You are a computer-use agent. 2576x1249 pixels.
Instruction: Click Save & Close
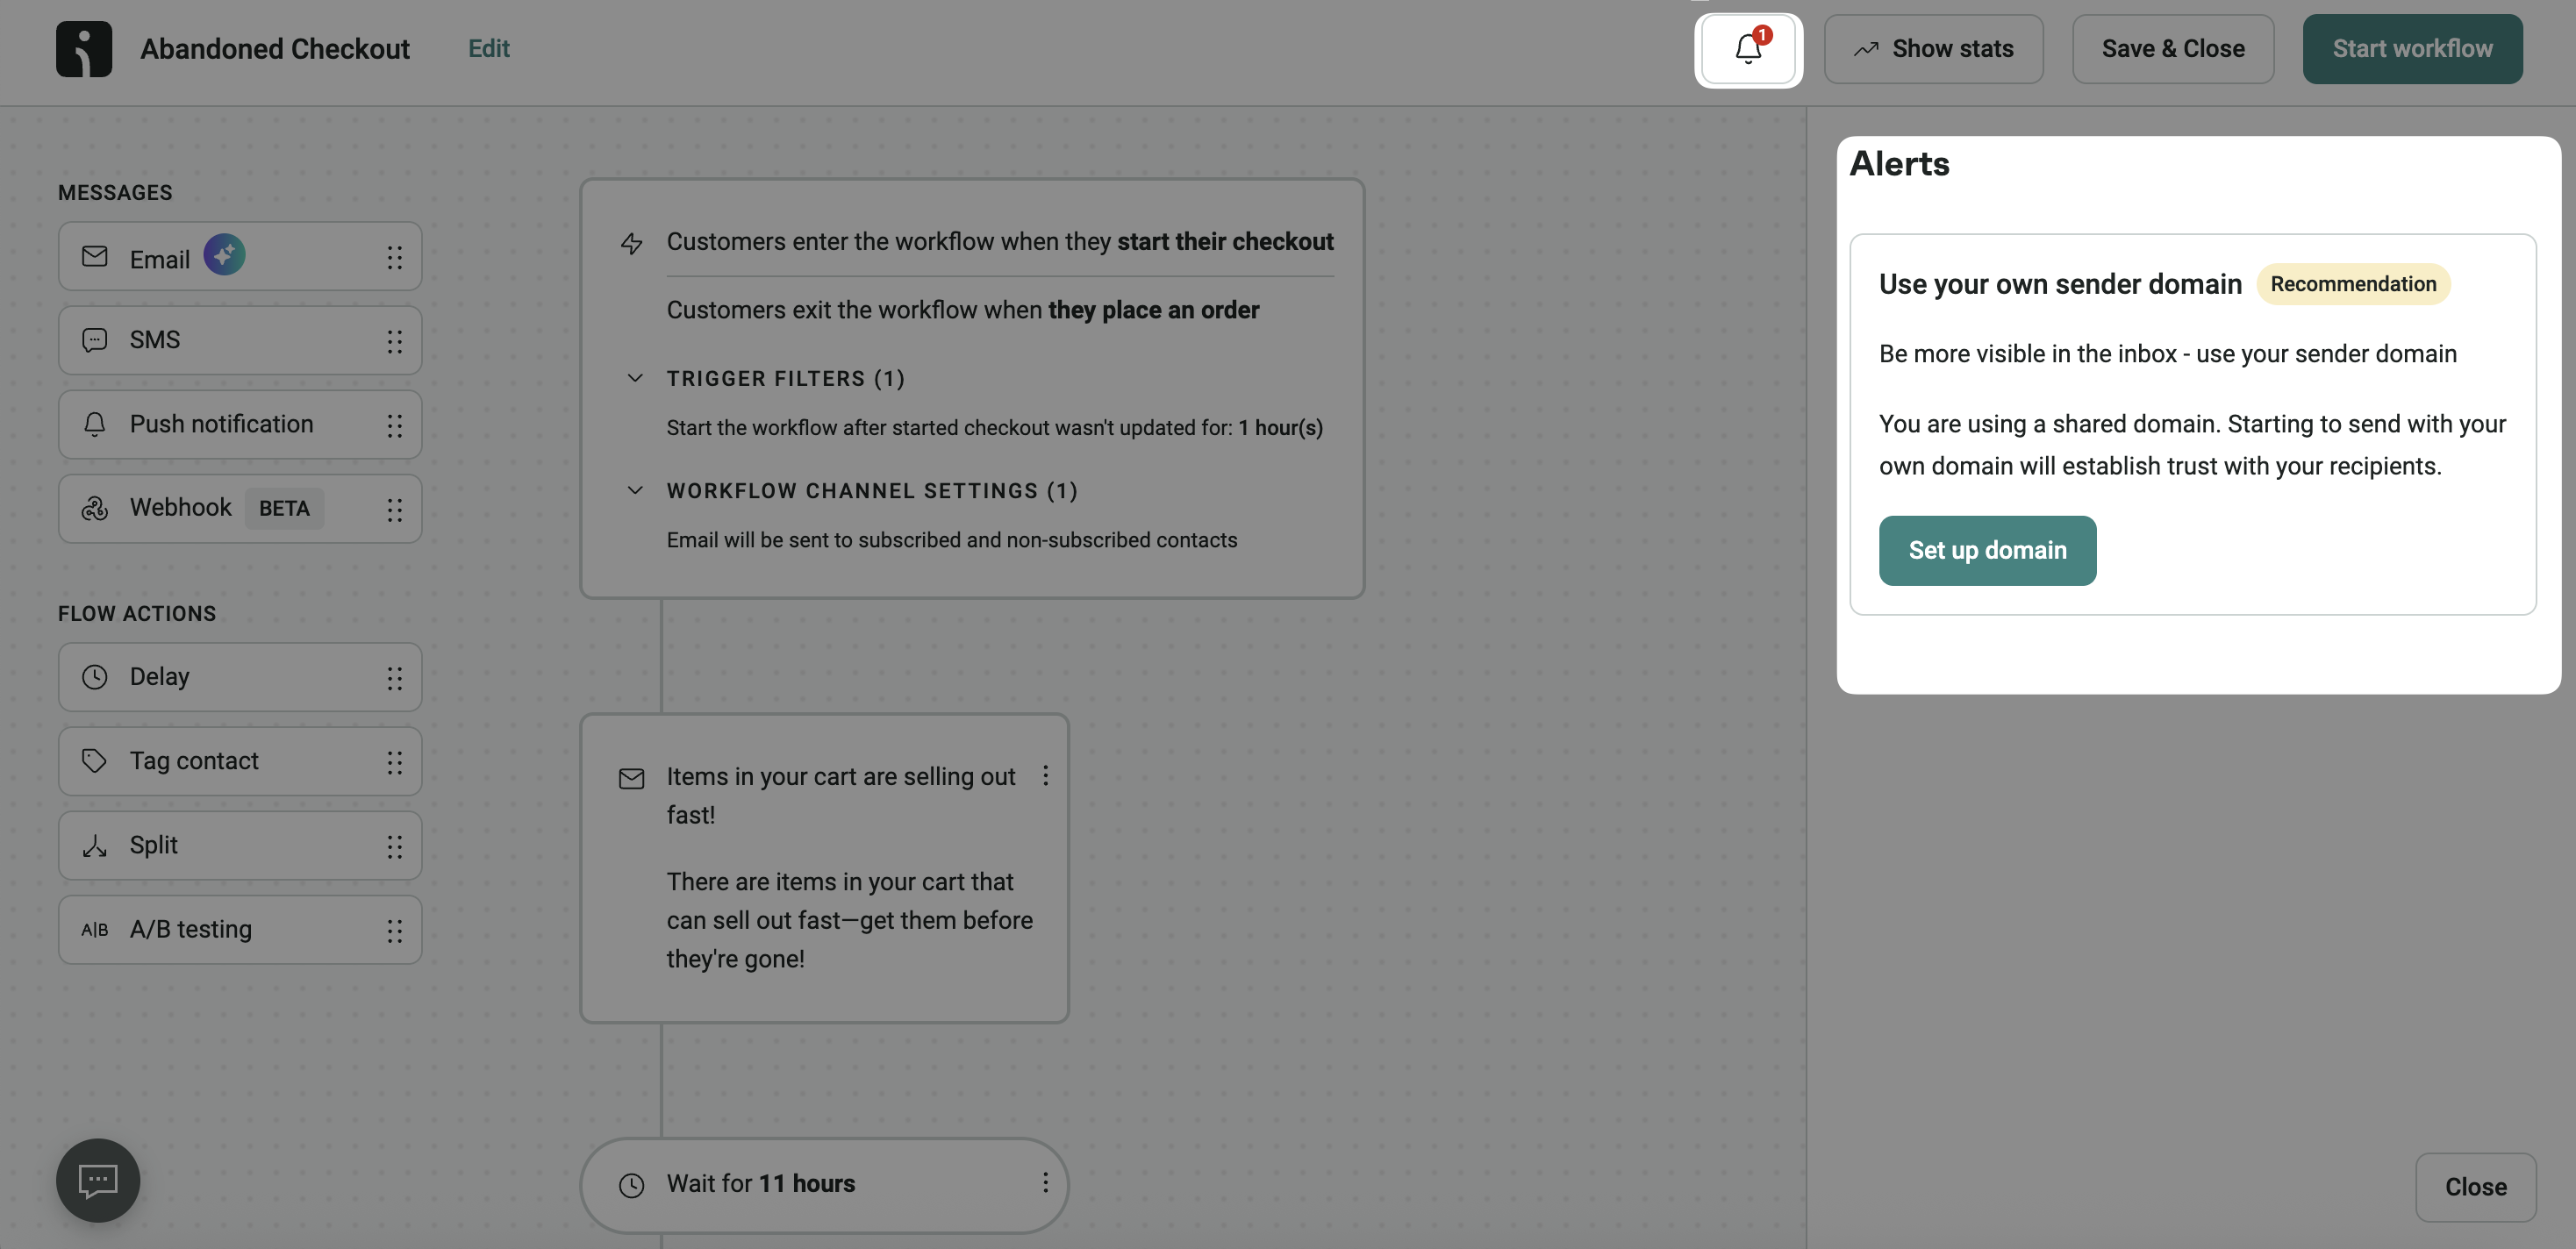pos(2172,49)
